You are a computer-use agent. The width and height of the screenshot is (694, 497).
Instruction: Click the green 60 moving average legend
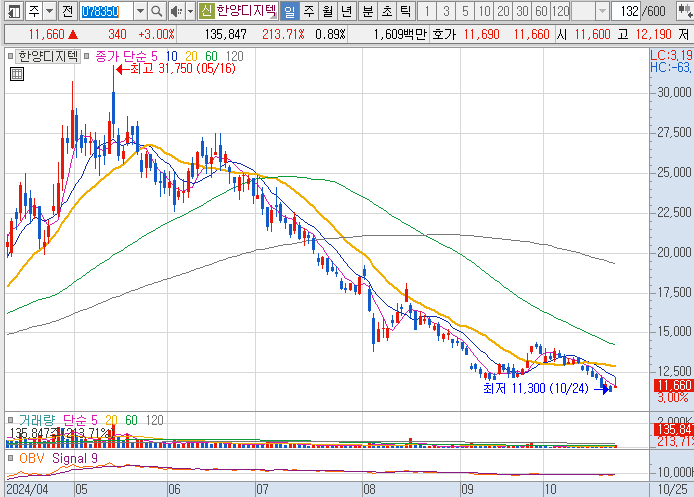click(211, 56)
